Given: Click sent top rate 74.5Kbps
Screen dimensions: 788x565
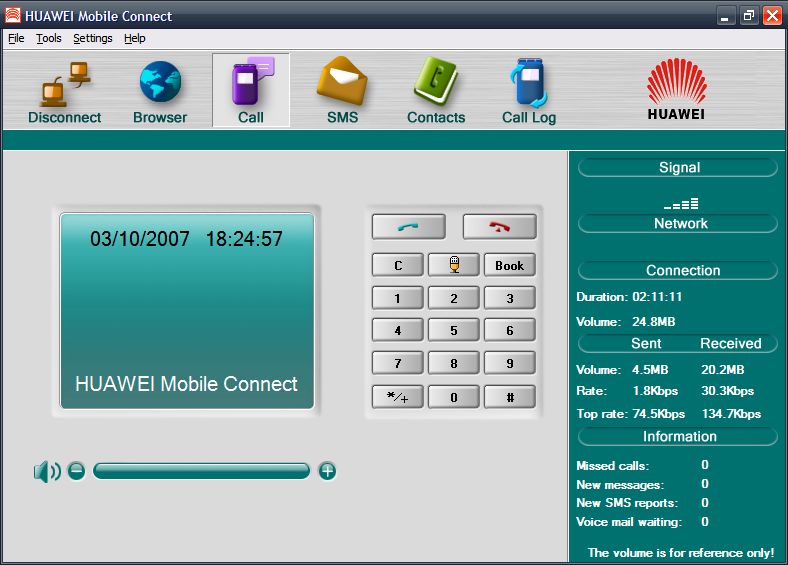Looking at the screenshot, I should coord(658,414).
